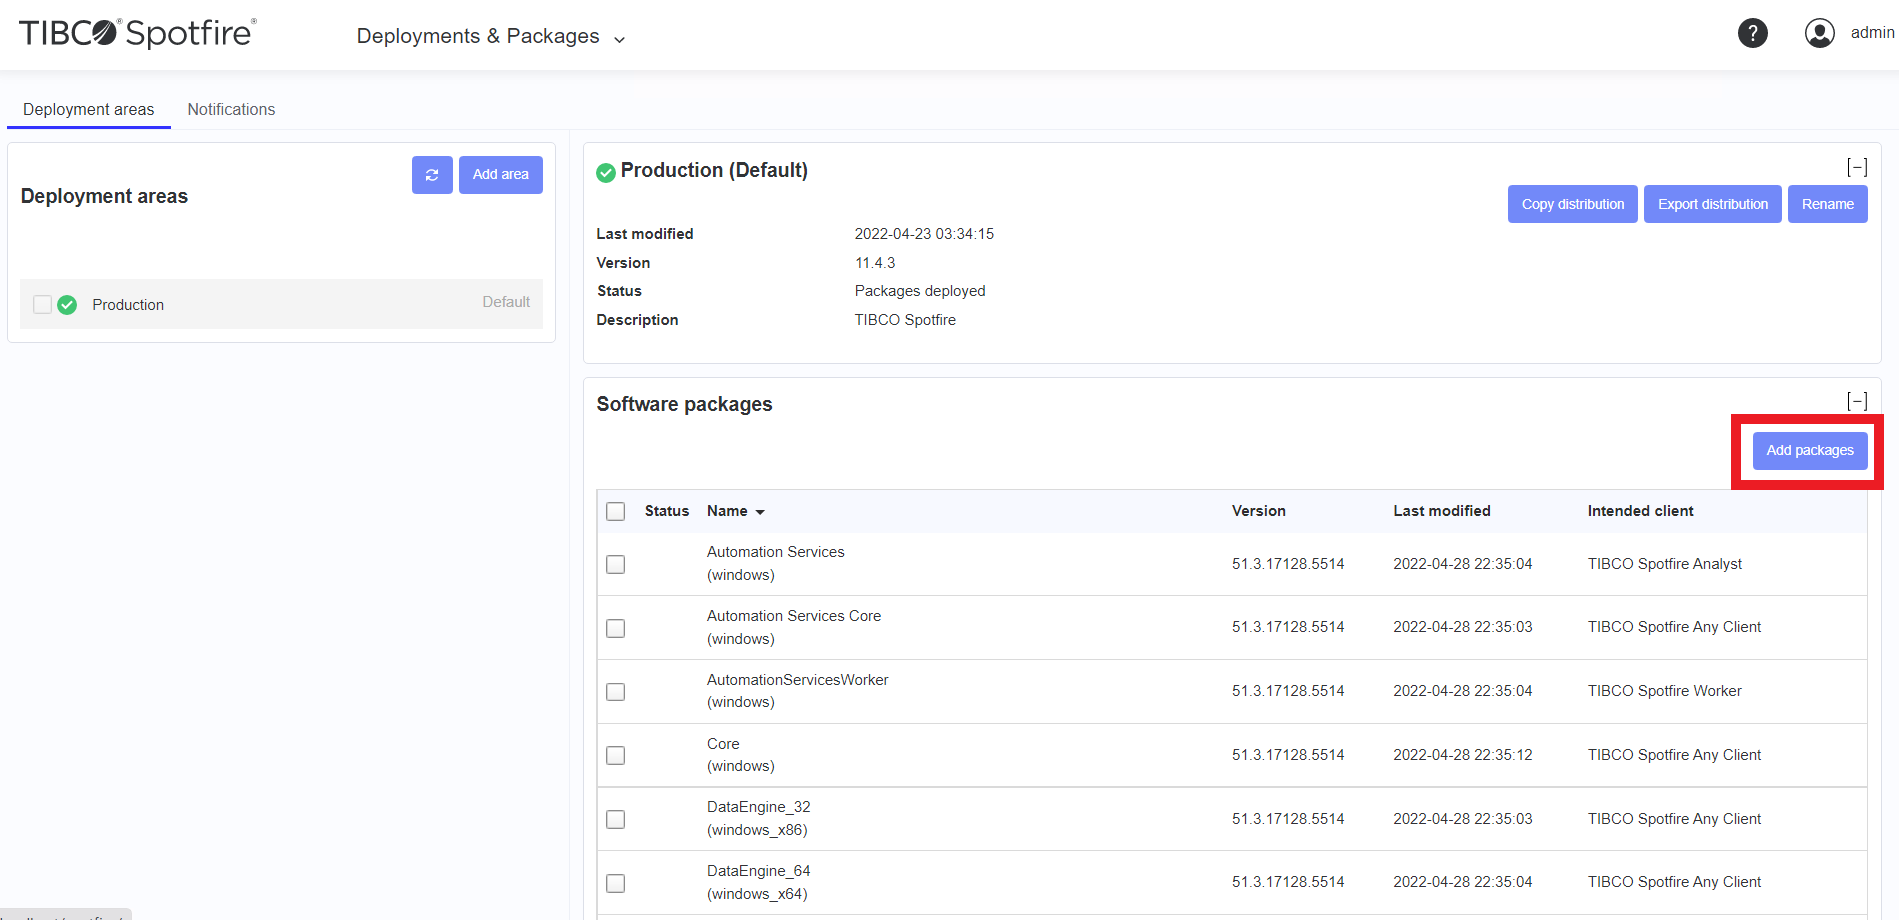
Task: Click the Intended client column header
Action: click(1641, 511)
